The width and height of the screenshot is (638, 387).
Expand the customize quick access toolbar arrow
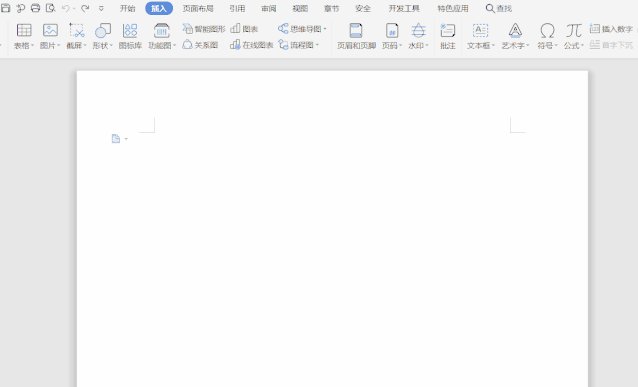tap(101, 8)
